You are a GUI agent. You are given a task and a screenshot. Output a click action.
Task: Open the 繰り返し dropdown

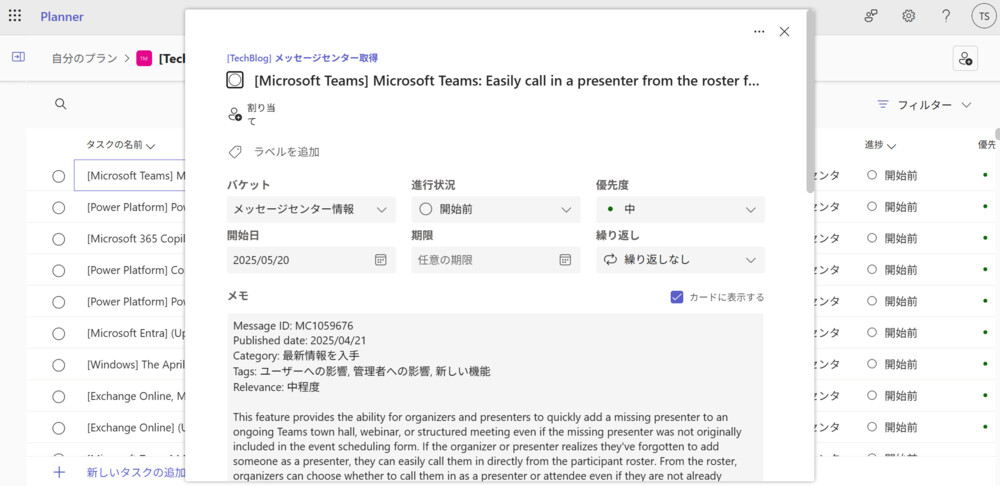click(680, 260)
